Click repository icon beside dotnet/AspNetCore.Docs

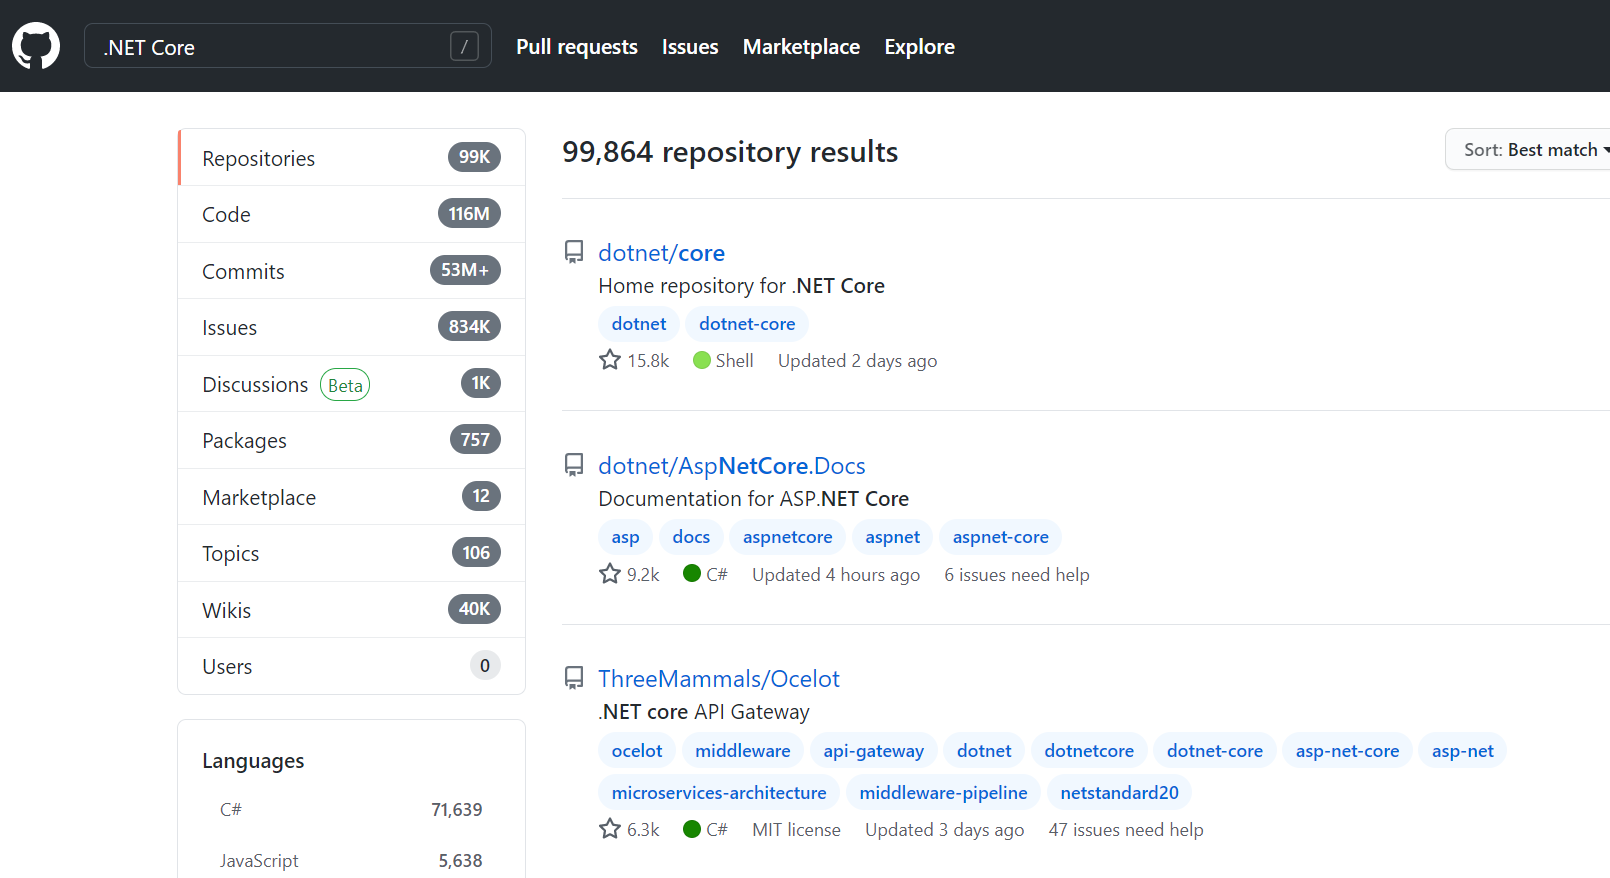coord(574,465)
